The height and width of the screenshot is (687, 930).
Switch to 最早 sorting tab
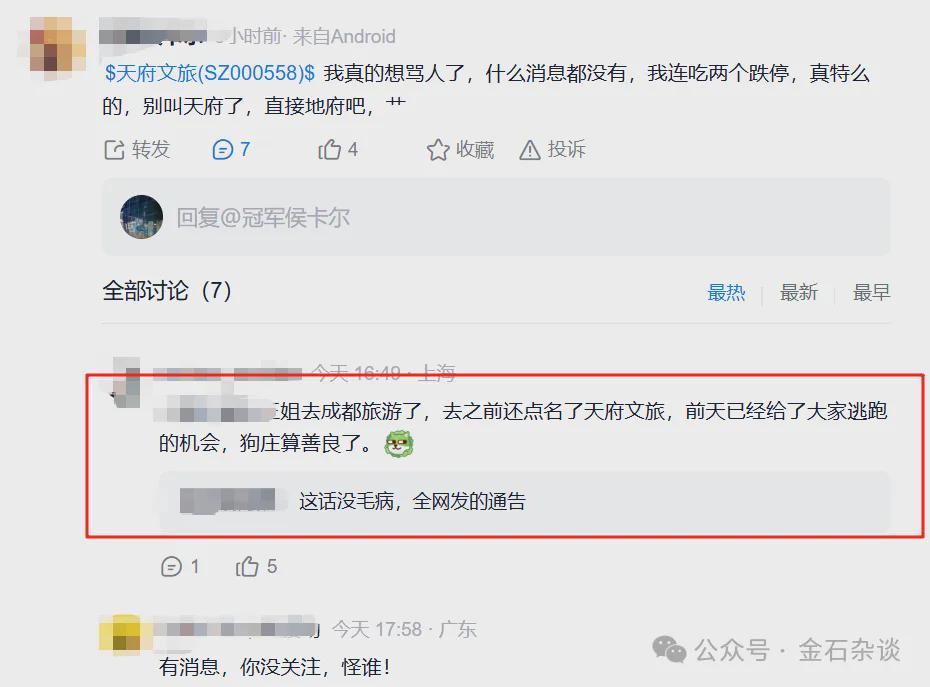point(871,292)
